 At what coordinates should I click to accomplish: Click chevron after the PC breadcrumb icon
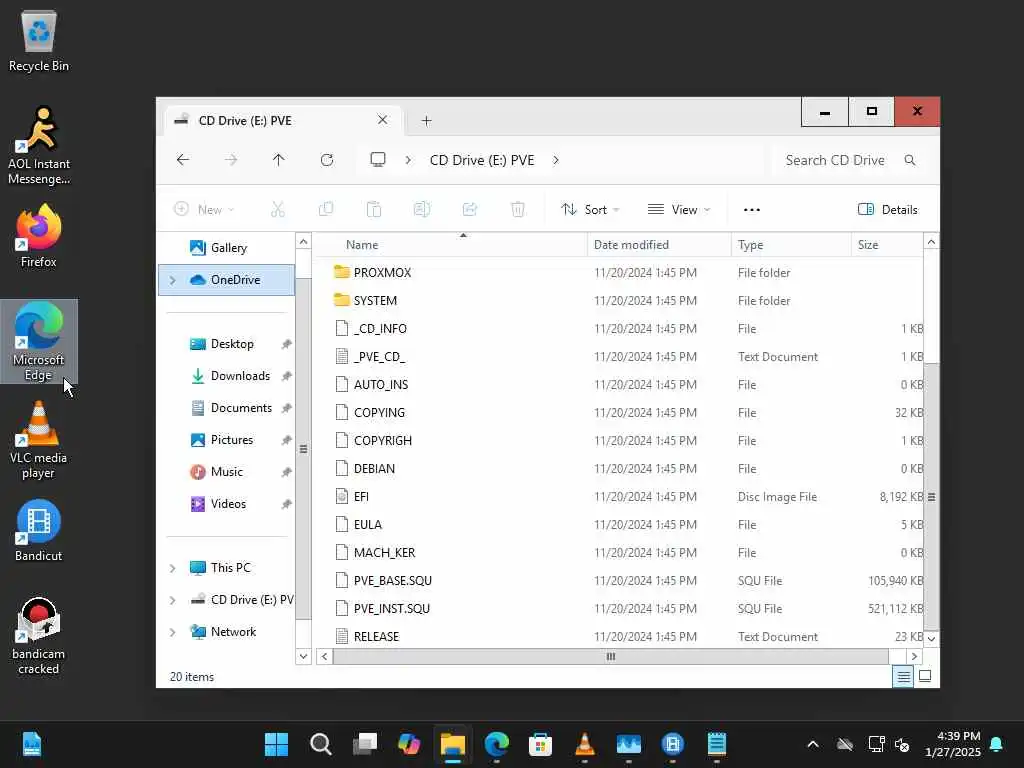click(408, 160)
